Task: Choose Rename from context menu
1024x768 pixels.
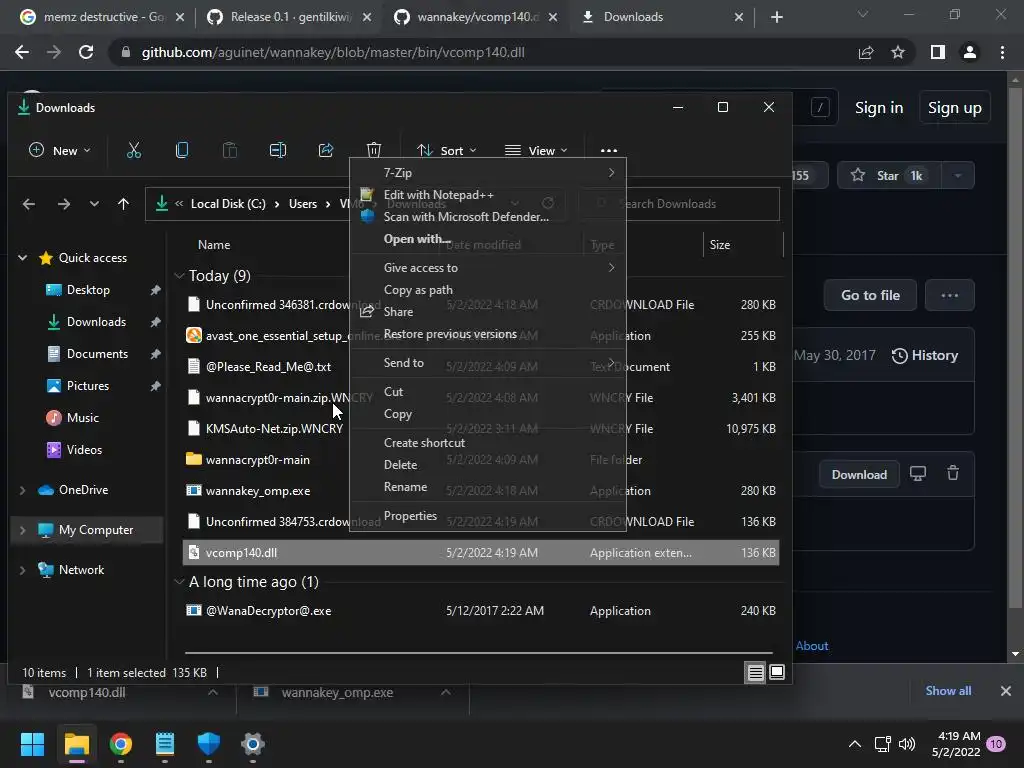Action: pyautogui.click(x=488, y=487)
